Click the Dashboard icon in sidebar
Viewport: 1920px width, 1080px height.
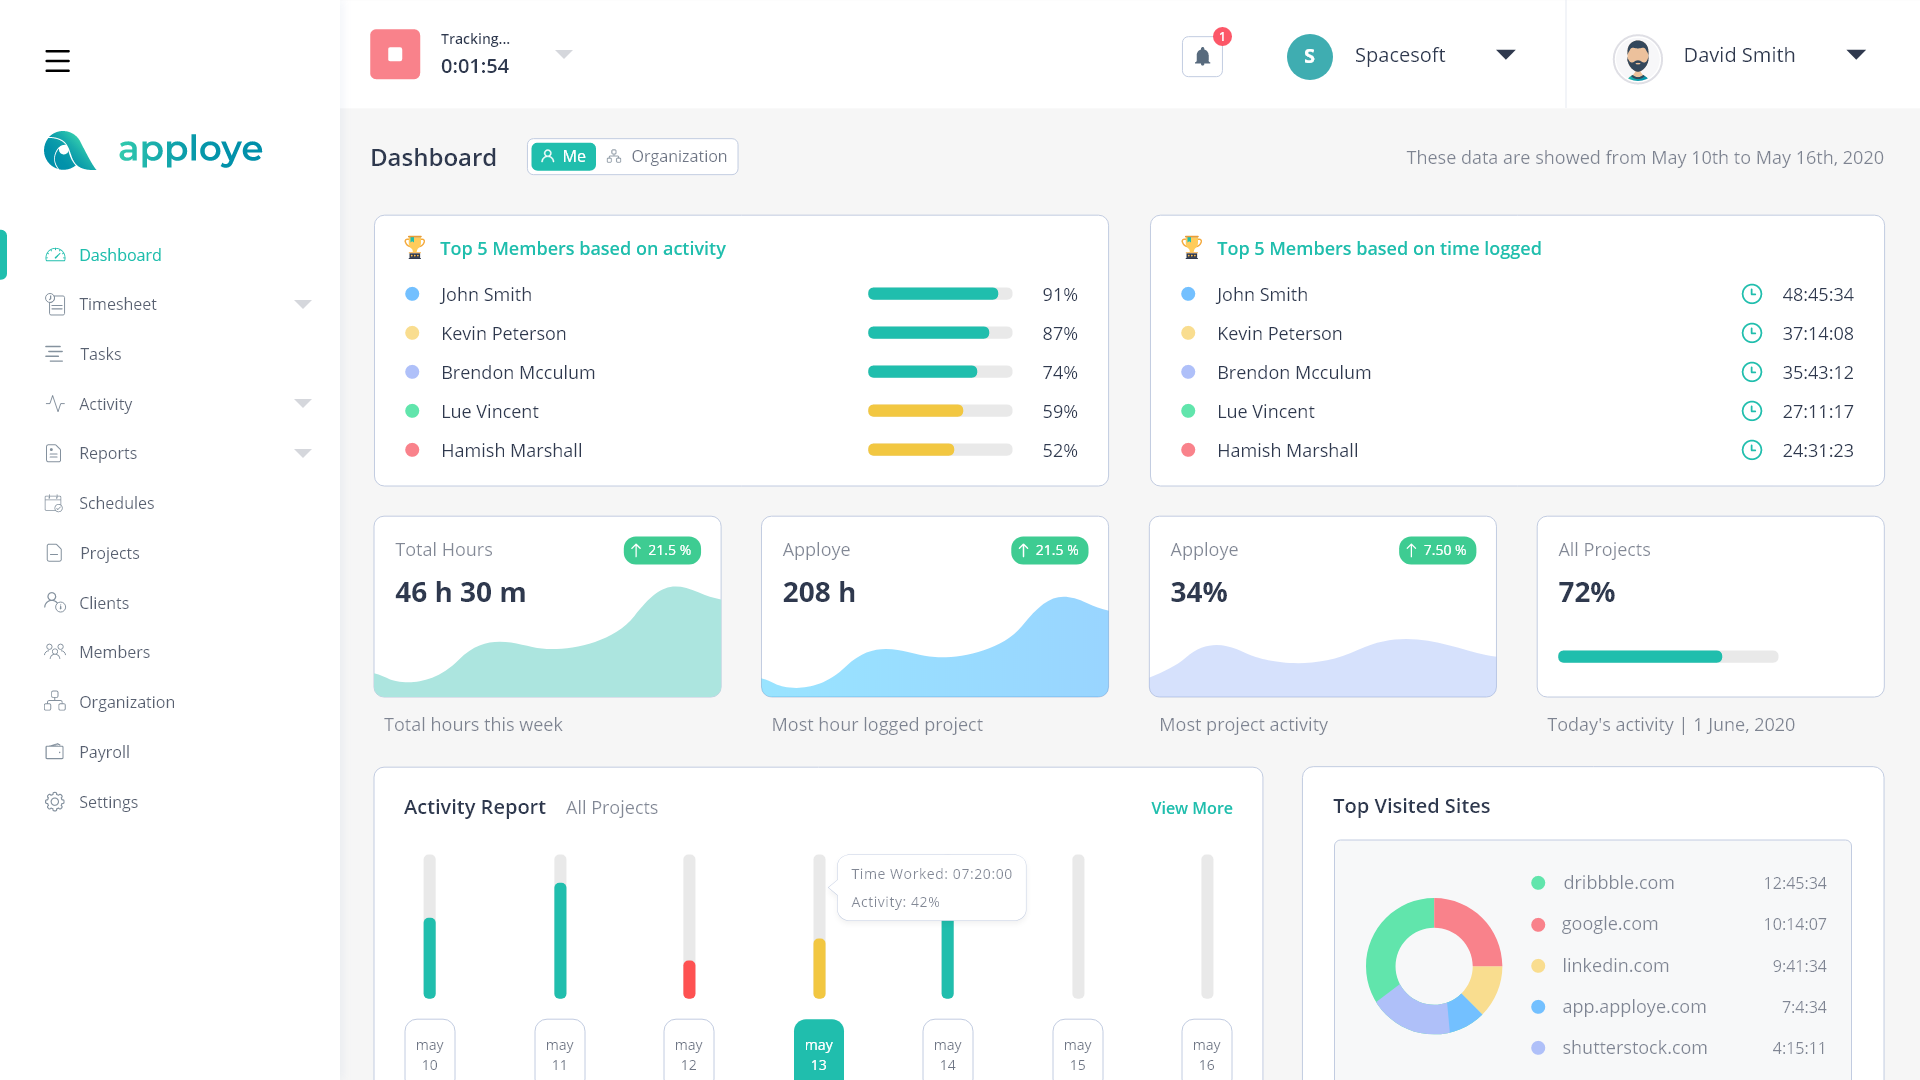pyautogui.click(x=53, y=255)
